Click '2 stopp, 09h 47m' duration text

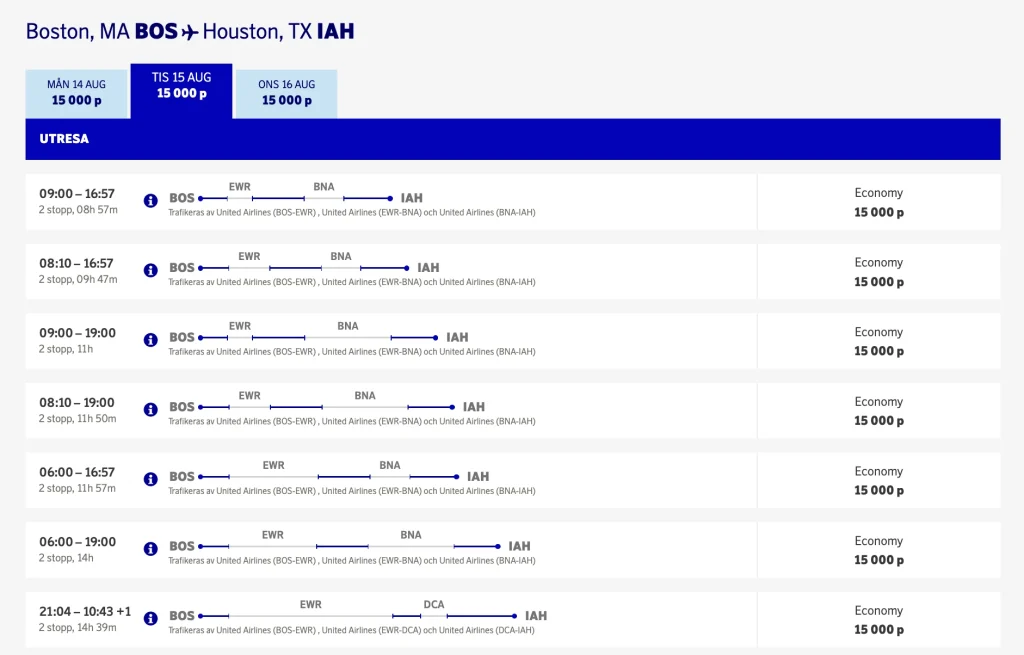(78, 280)
